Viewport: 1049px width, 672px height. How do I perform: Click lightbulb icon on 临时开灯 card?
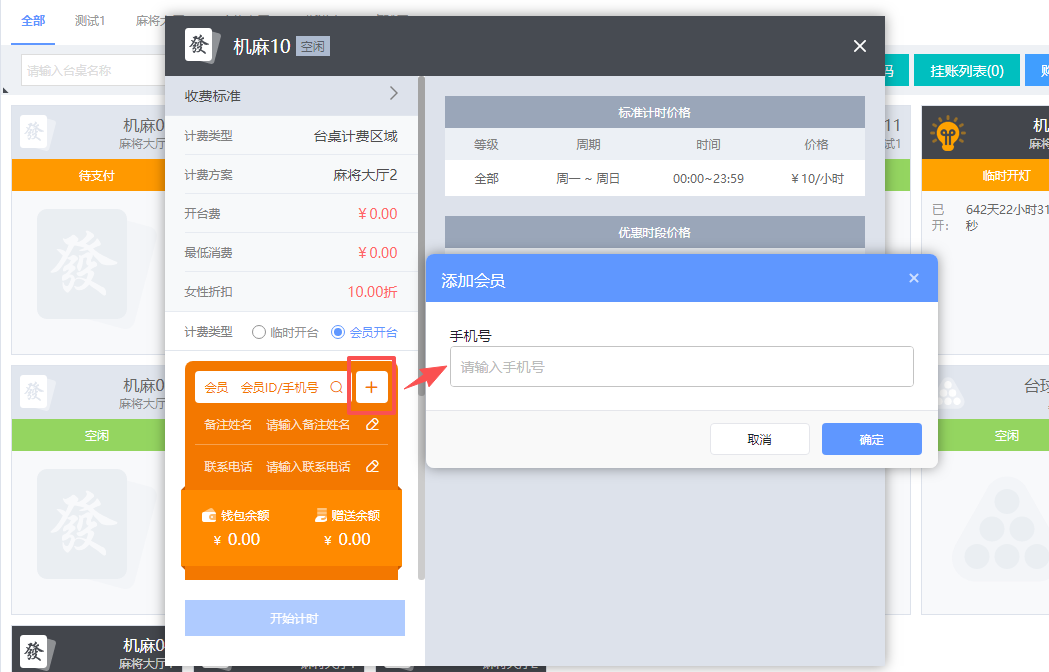[947, 133]
